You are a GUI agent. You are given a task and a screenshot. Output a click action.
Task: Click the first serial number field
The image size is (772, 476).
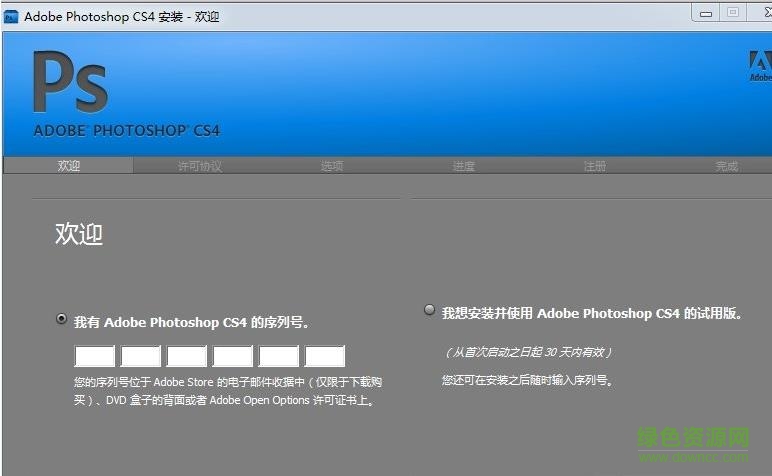[95, 356]
